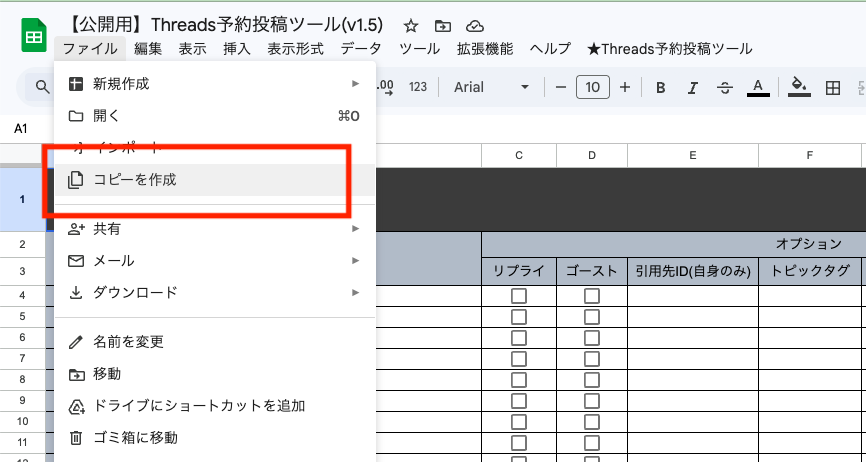This screenshot has width=866, height=462.
Task: Open the borders tool
Action: pyautogui.click(x=832, y=88)
